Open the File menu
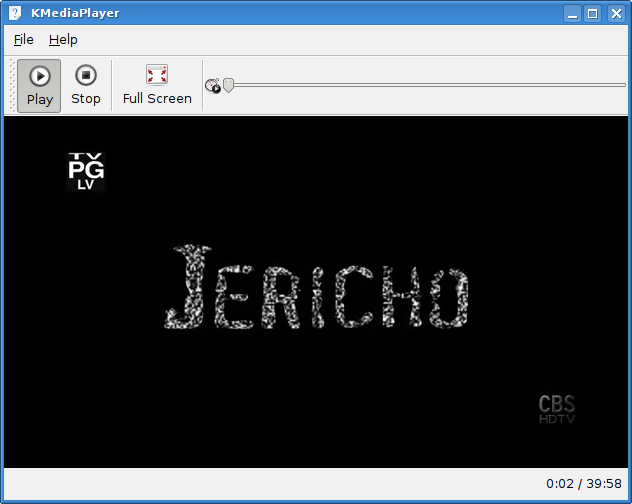The image size is (632, 504). tap(23, 40)
